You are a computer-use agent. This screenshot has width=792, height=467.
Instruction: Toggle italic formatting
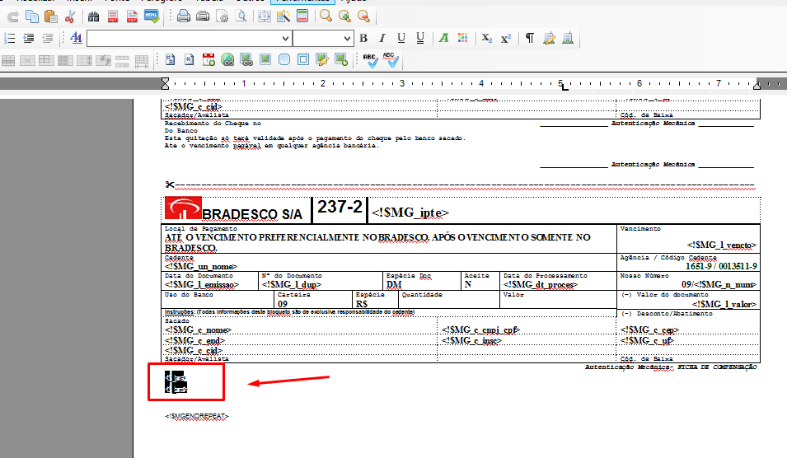click(x=382, y=38)
